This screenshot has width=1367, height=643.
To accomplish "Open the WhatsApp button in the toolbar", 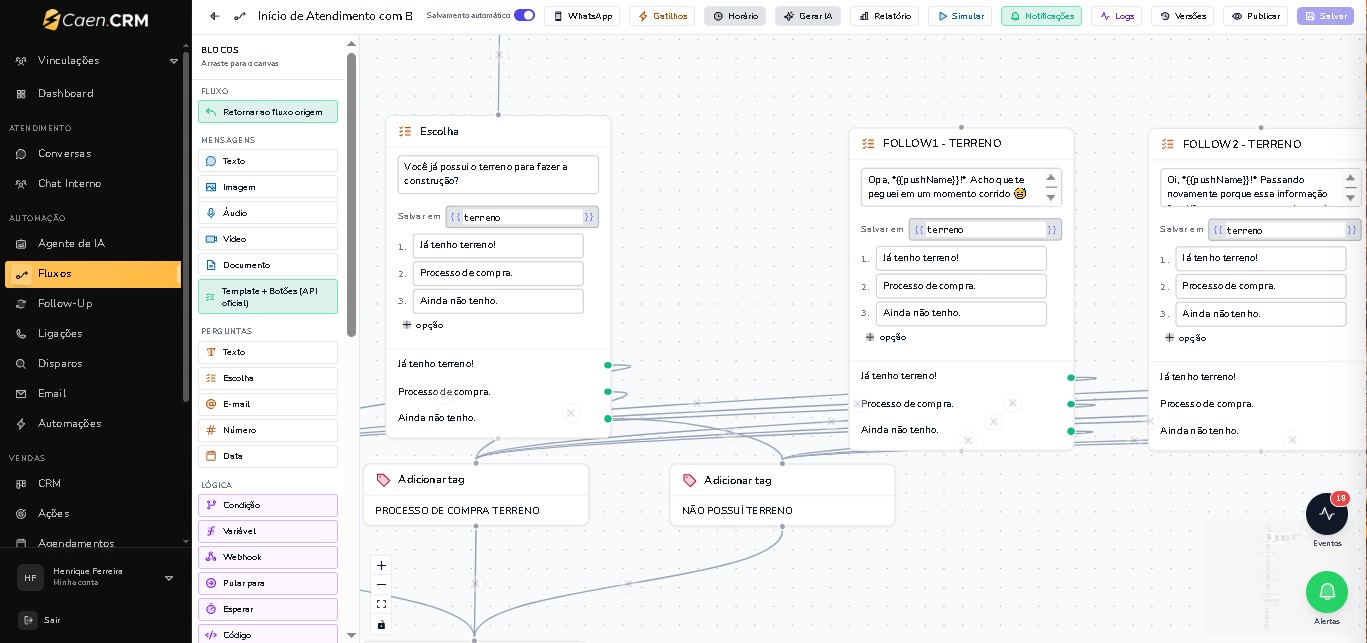I will point(582,16).
